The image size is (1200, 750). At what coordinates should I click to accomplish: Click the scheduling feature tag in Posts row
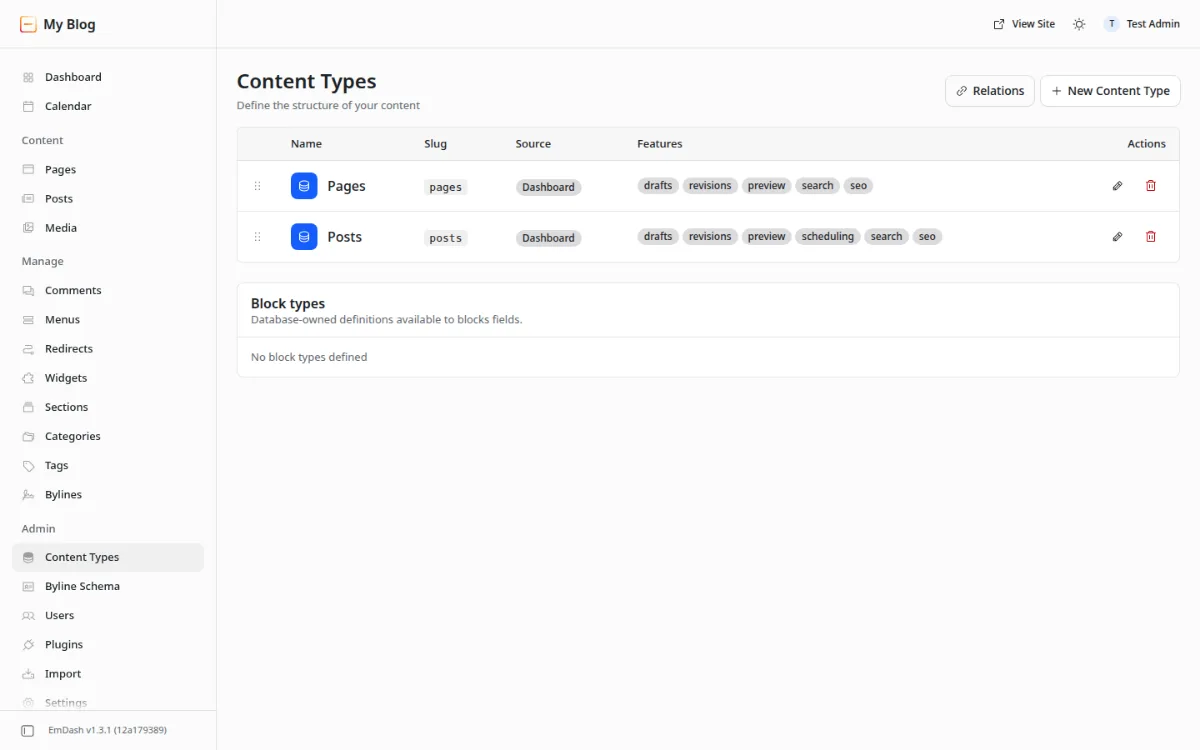coord(828,237)
